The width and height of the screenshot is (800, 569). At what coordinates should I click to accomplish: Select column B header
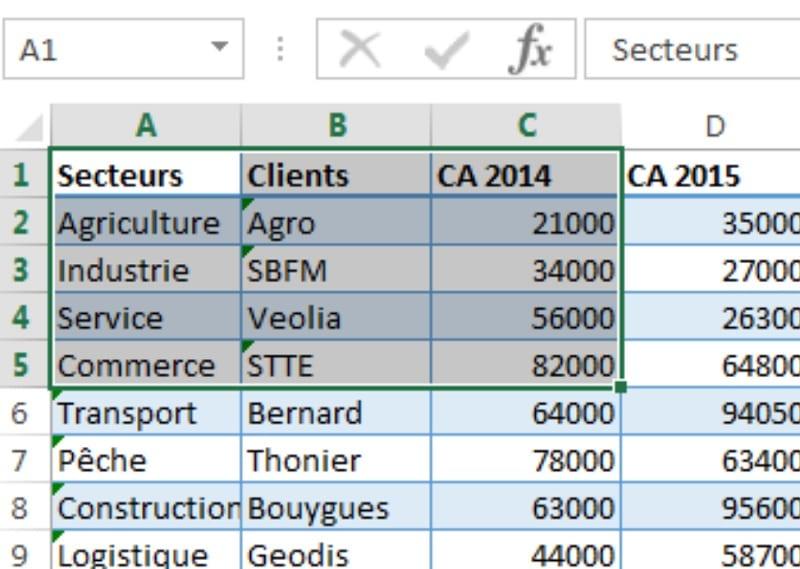[337, 125]
